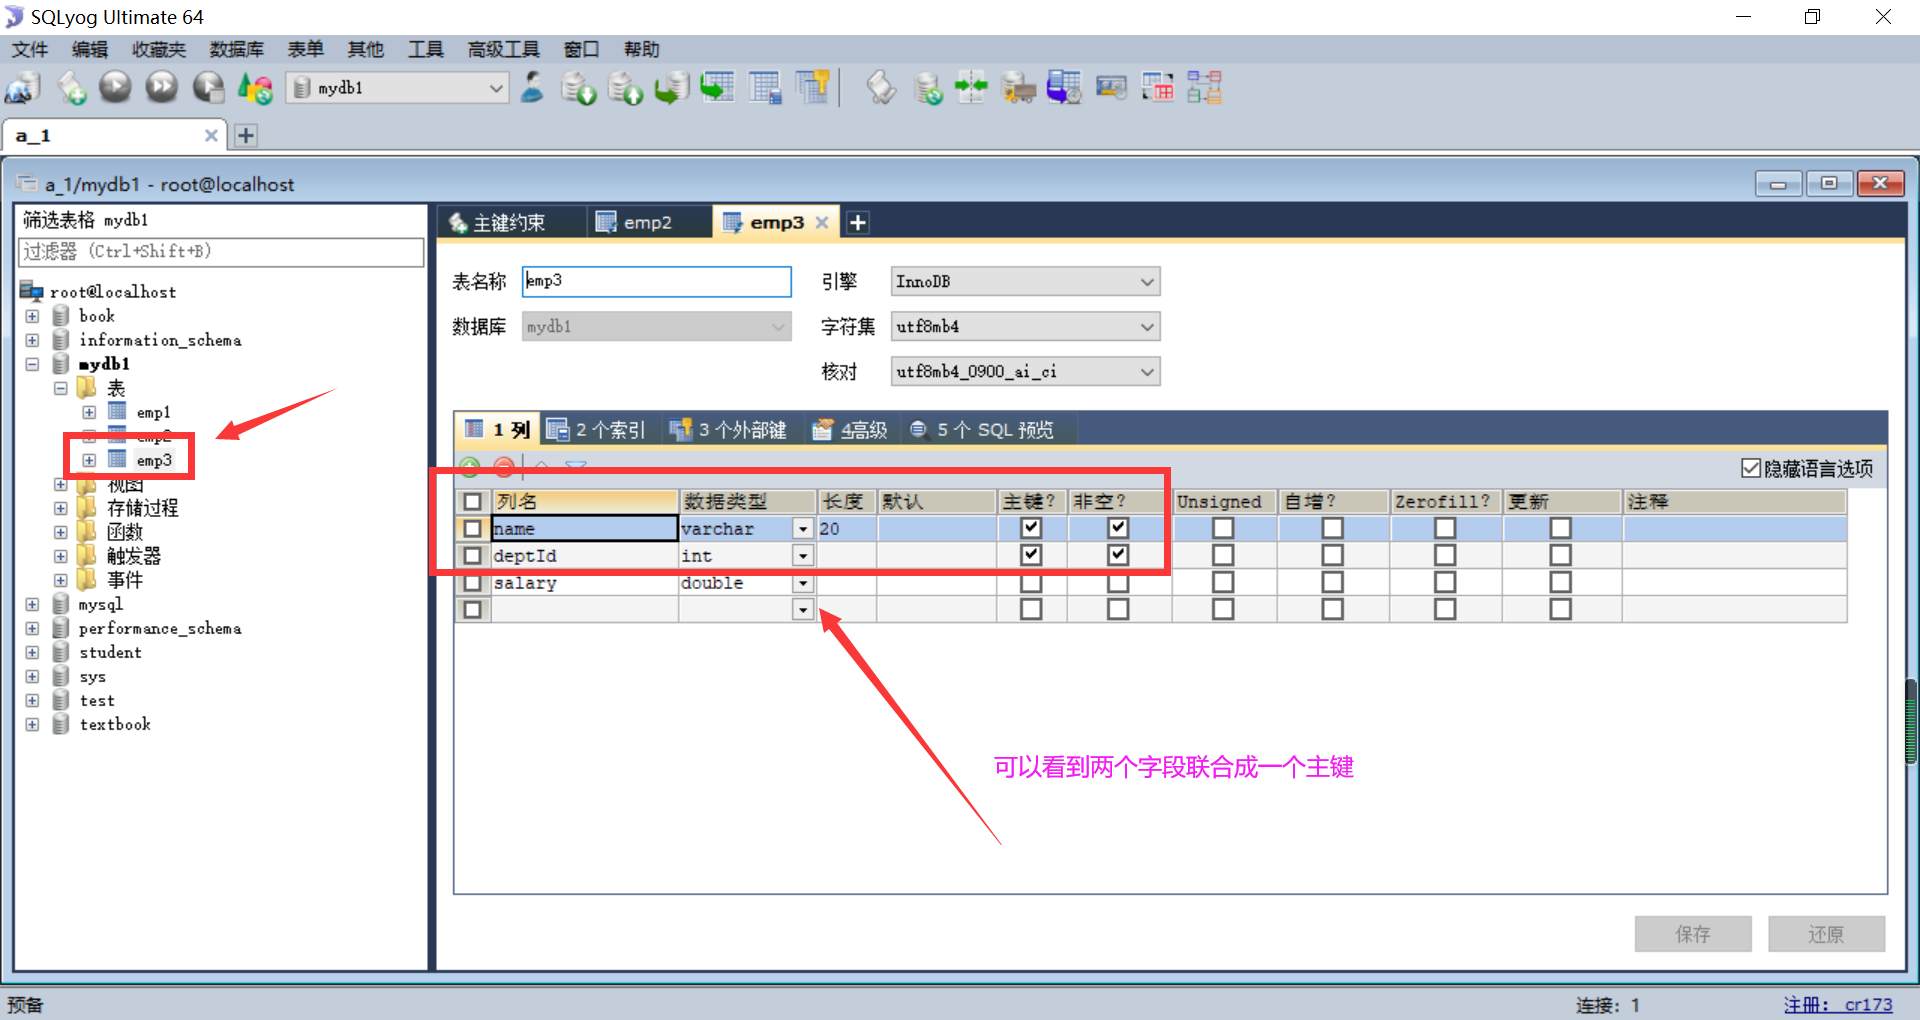Viewport: 1920px width, 1020px height.
Task: Click the filter input box
Action: pyautogui.click(x=221, y=252)
